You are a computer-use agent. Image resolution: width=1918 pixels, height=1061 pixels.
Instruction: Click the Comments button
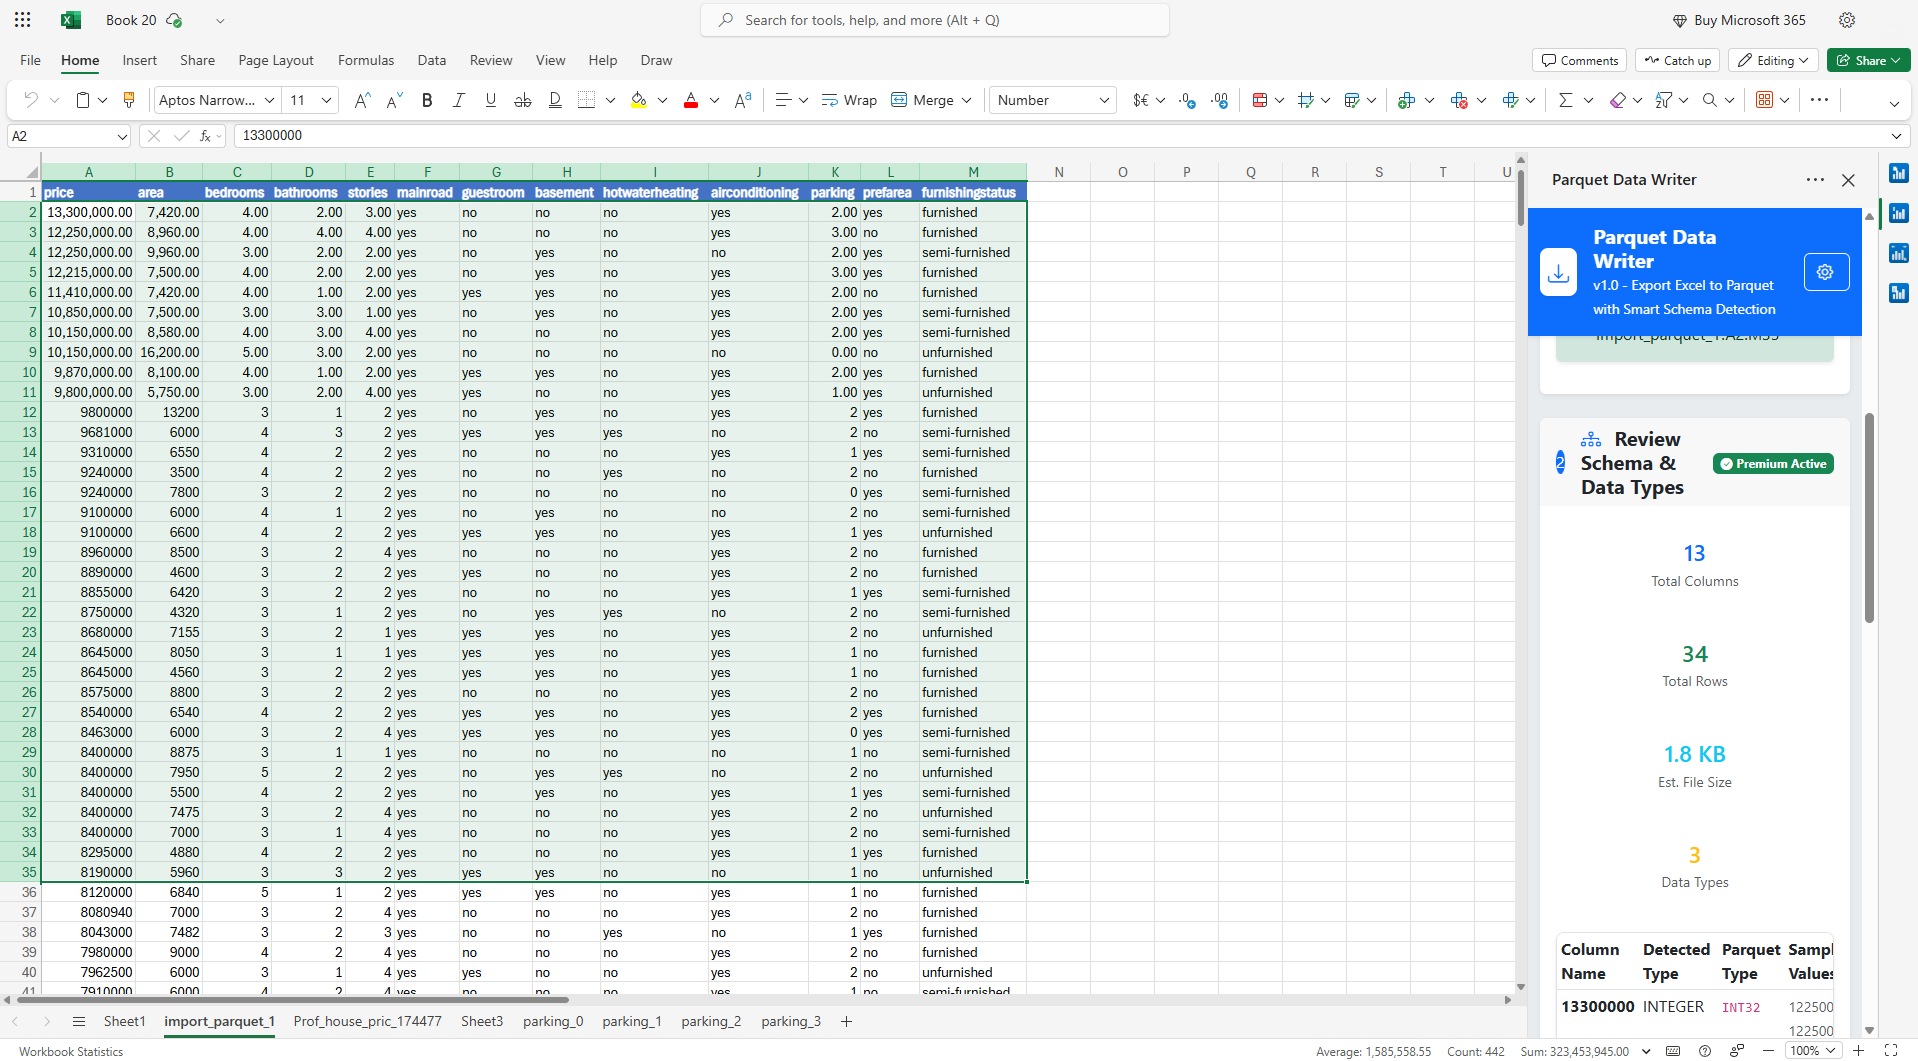(x=1580, y=60)
